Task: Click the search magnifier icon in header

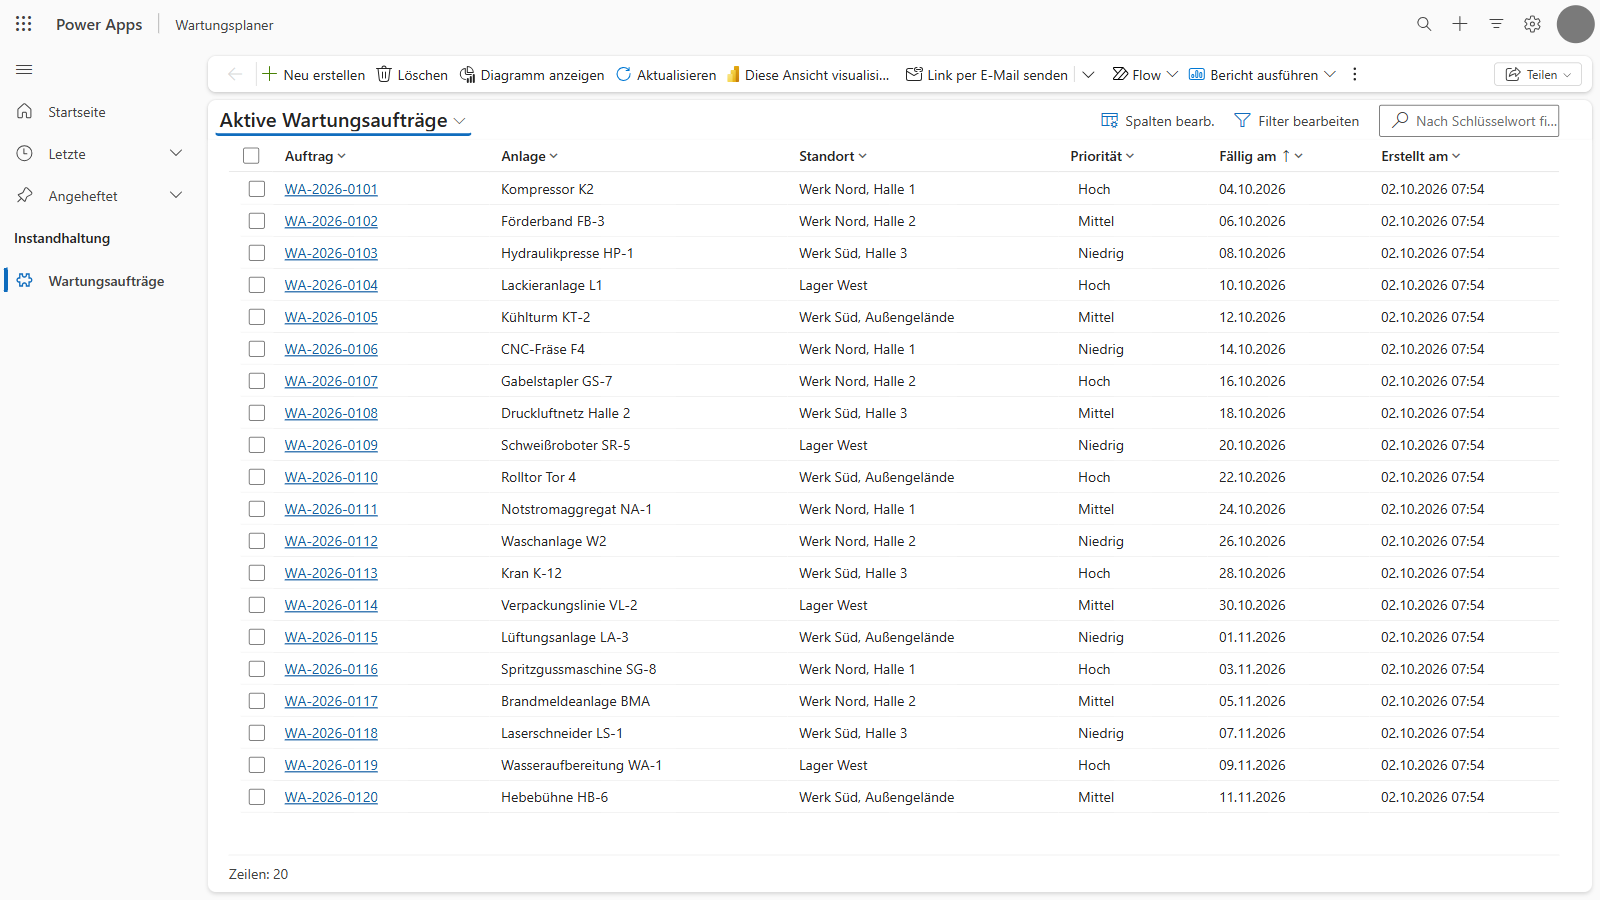Action: click(x=1424, y=24)
